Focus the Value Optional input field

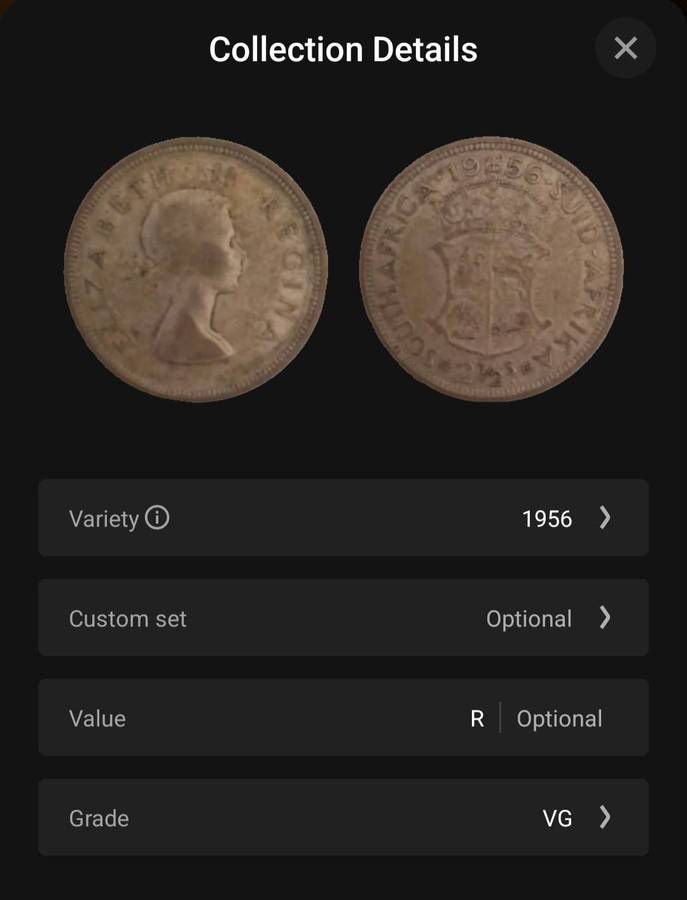pos(559,719)
